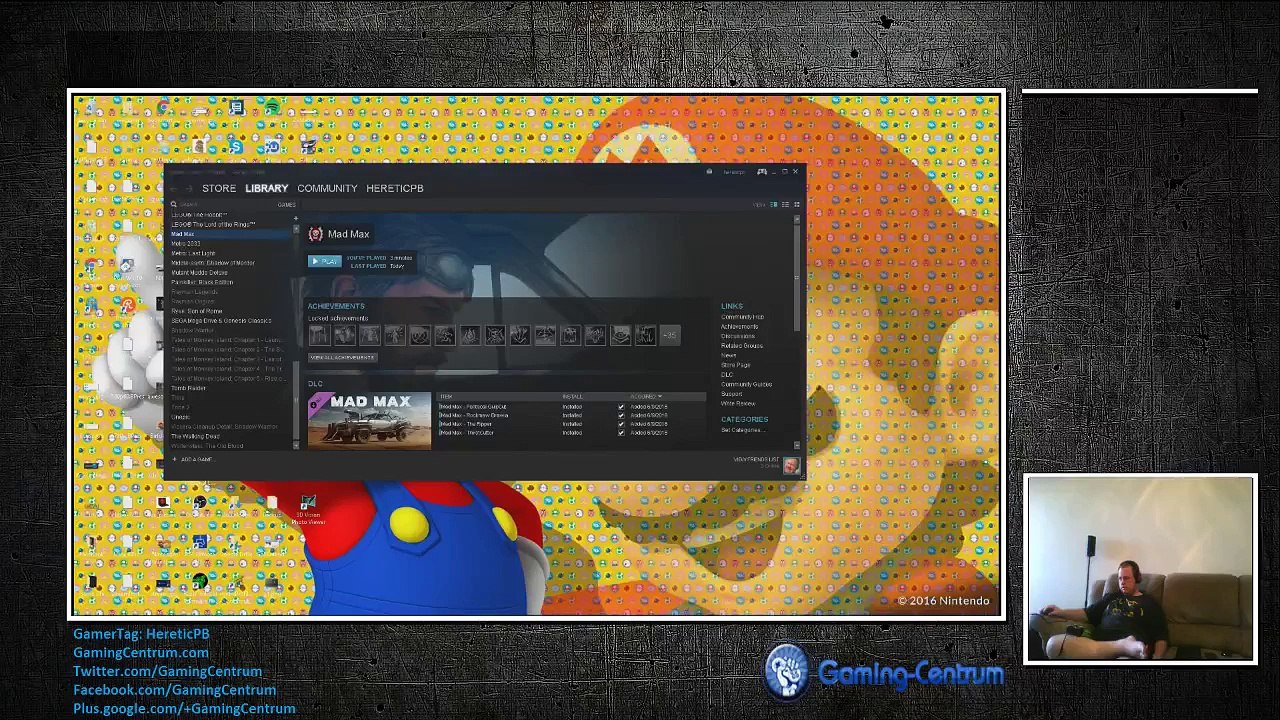Toggle install checkbox for the second DLC
This screenshot has height=720, width=1280.
621,415
